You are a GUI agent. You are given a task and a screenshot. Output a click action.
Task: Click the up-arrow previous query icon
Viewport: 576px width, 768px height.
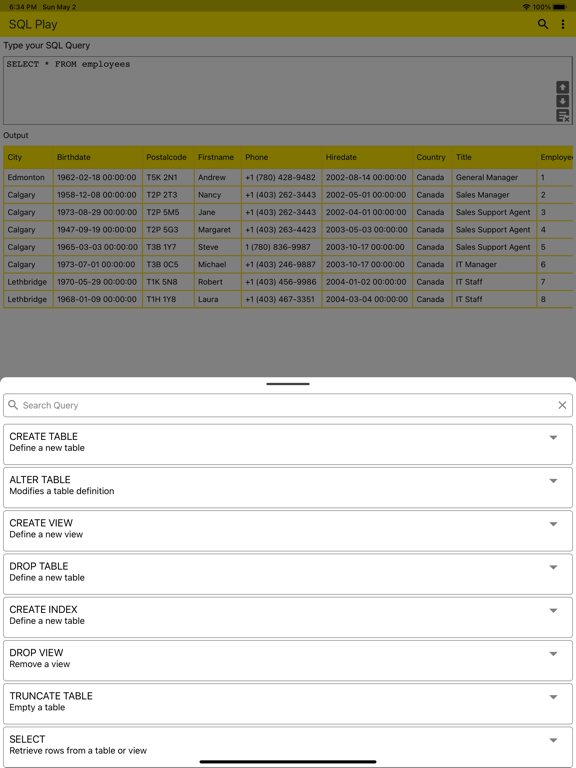point(562,87)
